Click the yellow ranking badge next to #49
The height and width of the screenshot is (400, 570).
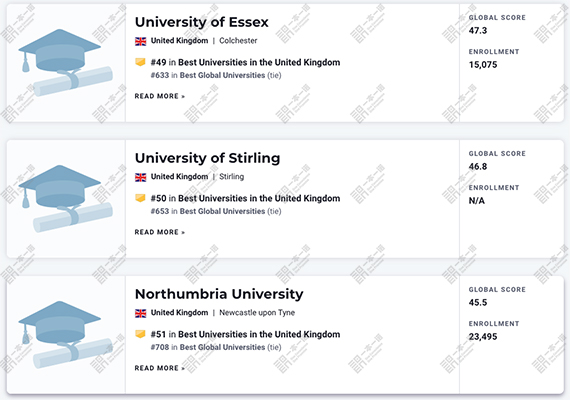tap(140, 62)
